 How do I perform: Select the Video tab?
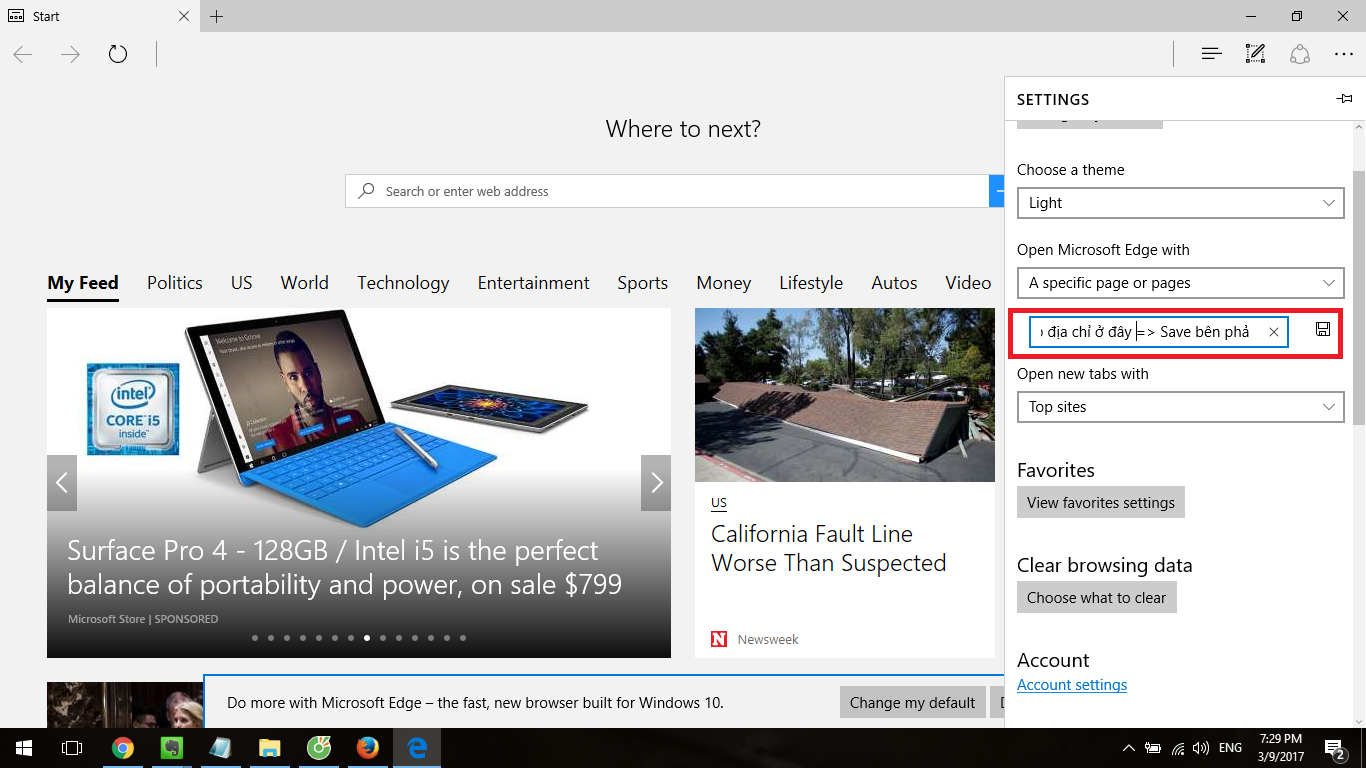pos(968,283)
